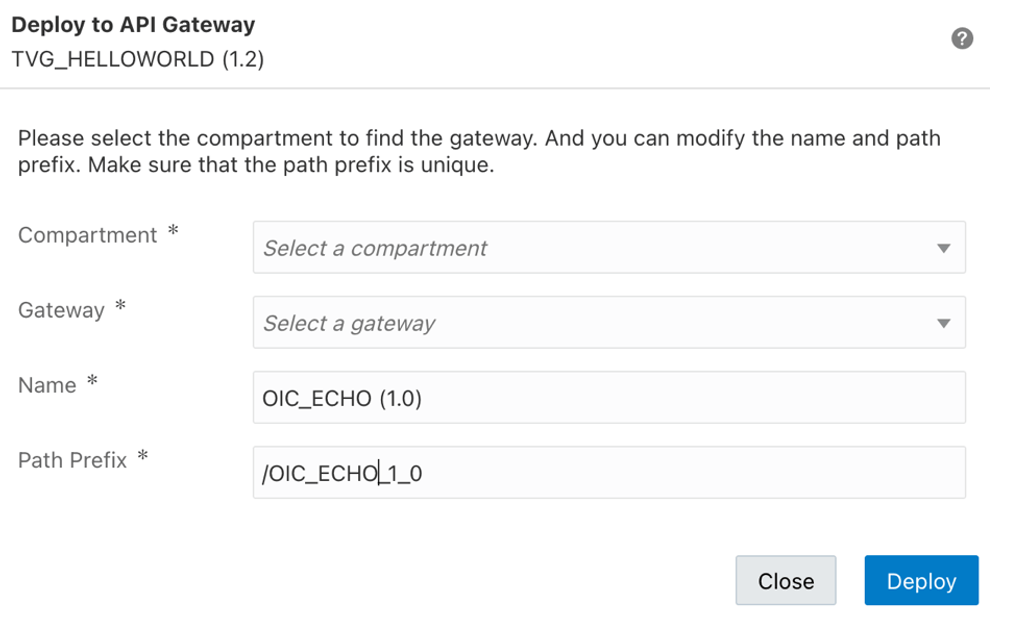
Task: Click the required asterisk beside Name
Action: pyautogui.click(x=92, y=382)
